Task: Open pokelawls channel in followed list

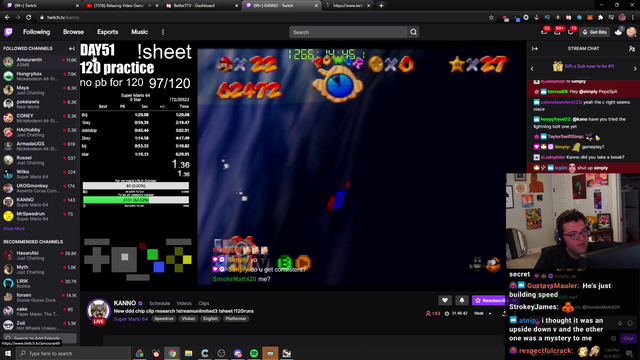Action: 40,104
